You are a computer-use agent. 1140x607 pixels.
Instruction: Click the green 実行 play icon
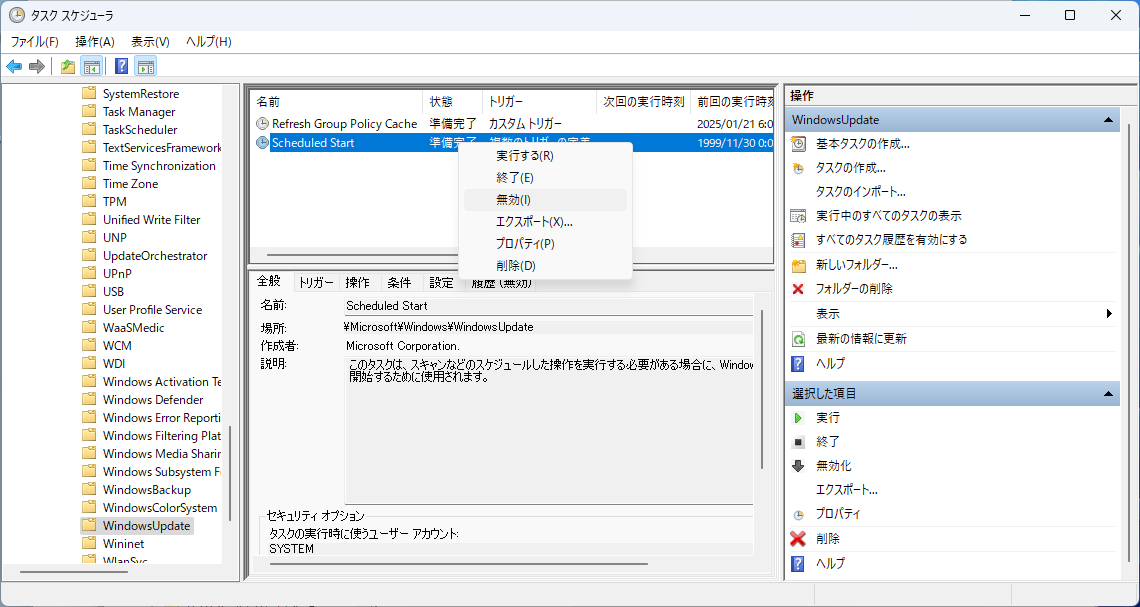798,418
